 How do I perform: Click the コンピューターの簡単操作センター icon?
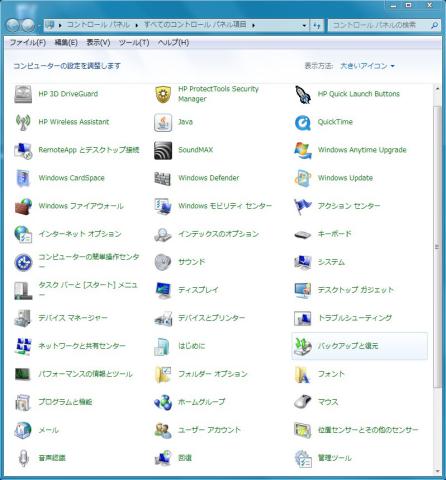pos(23,262)
